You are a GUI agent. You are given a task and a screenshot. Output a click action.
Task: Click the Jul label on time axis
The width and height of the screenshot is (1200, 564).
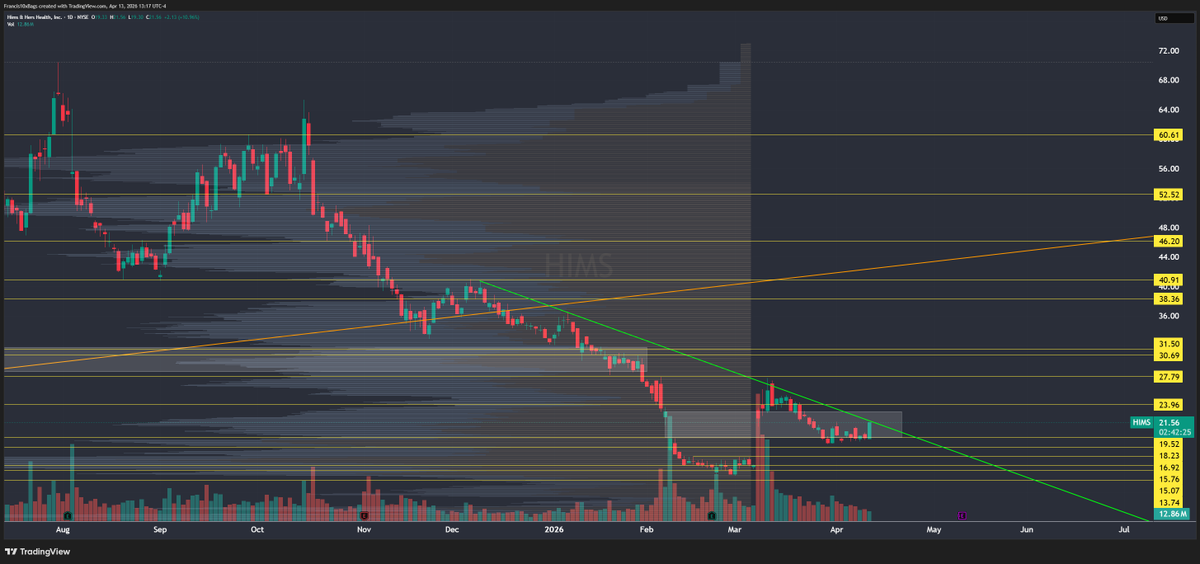pos(1124,529)
